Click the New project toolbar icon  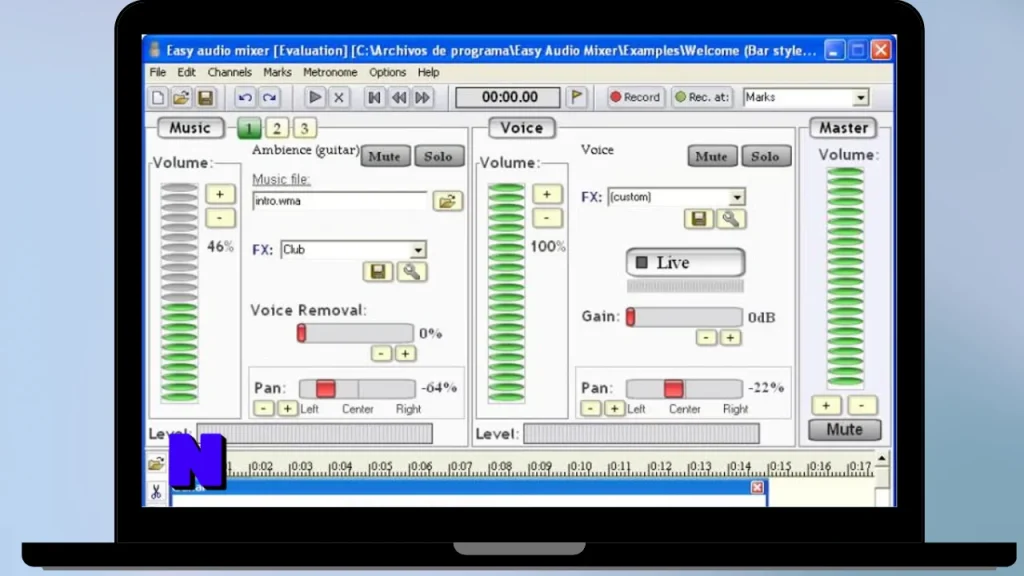pos(157,97)
